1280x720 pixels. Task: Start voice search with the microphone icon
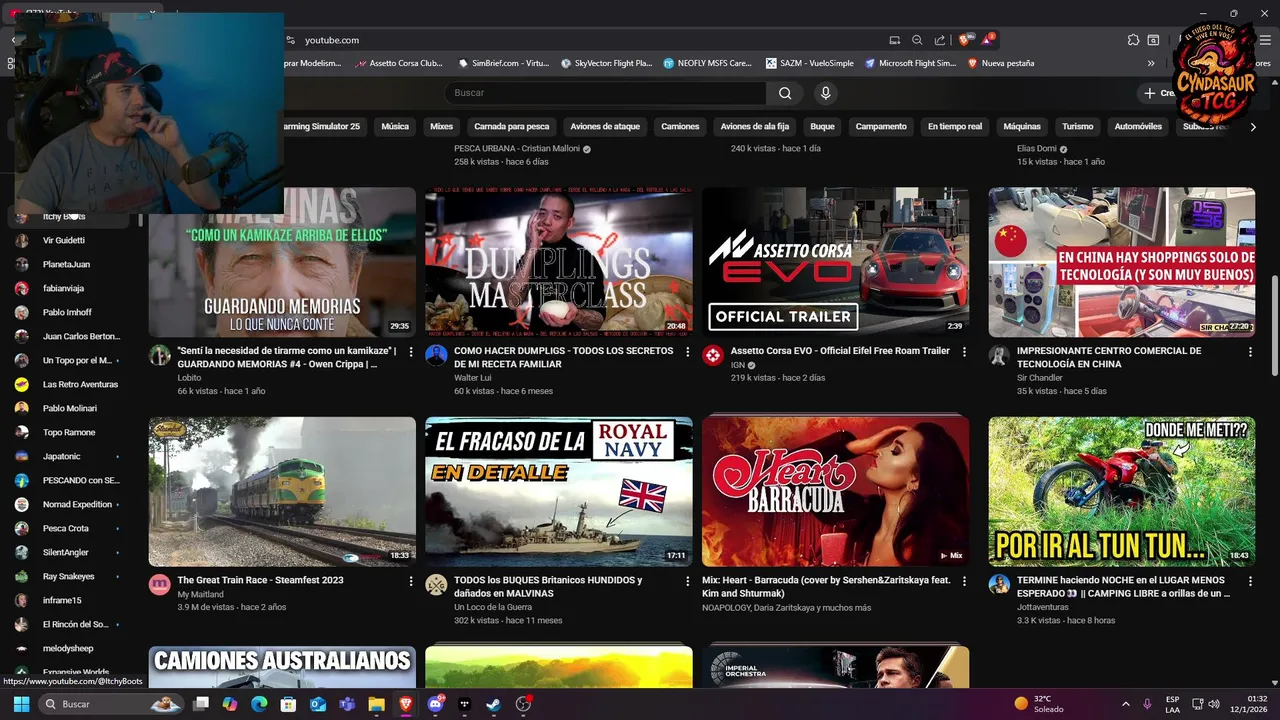[x=825, y=93]
